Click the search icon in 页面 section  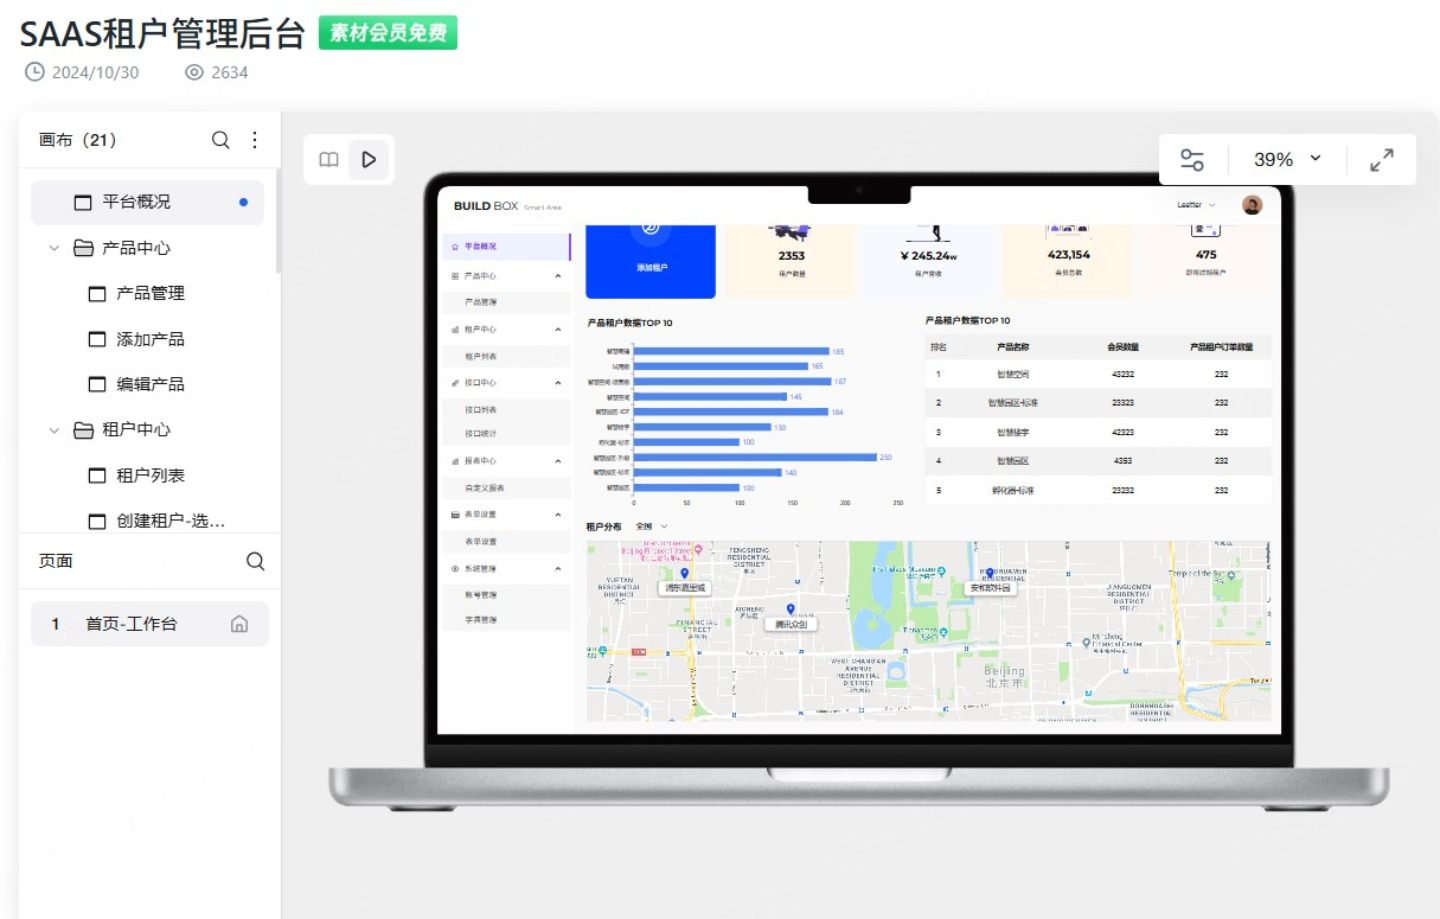tap(255, 561)
